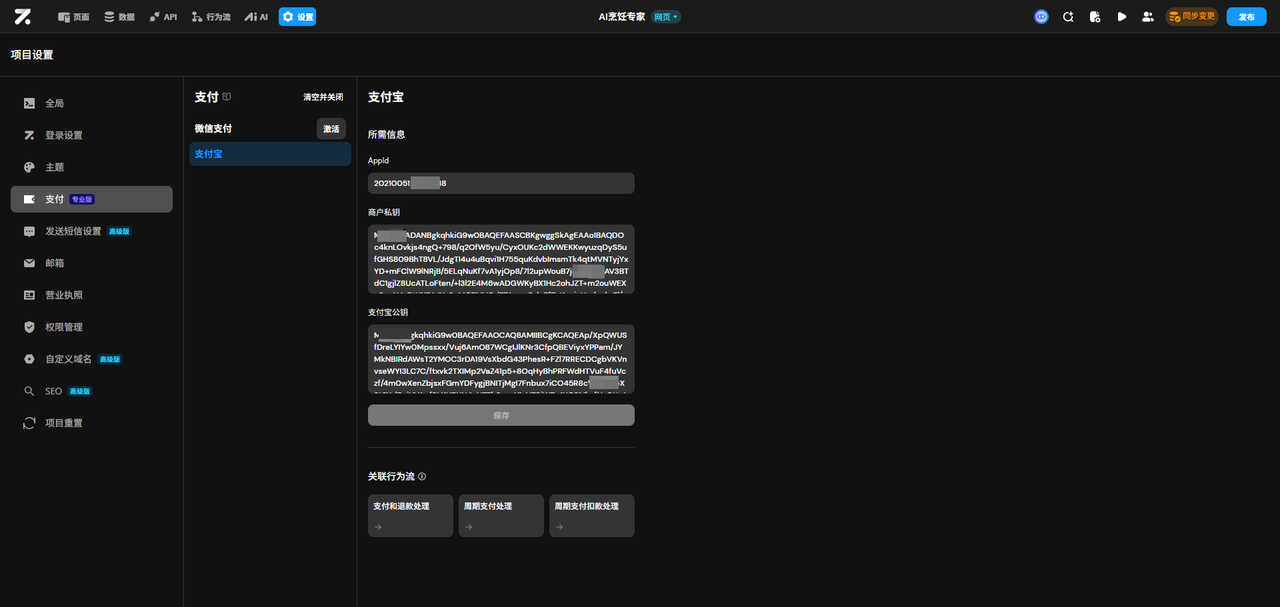Click the 激活 activate button

[x=331, y=129]
